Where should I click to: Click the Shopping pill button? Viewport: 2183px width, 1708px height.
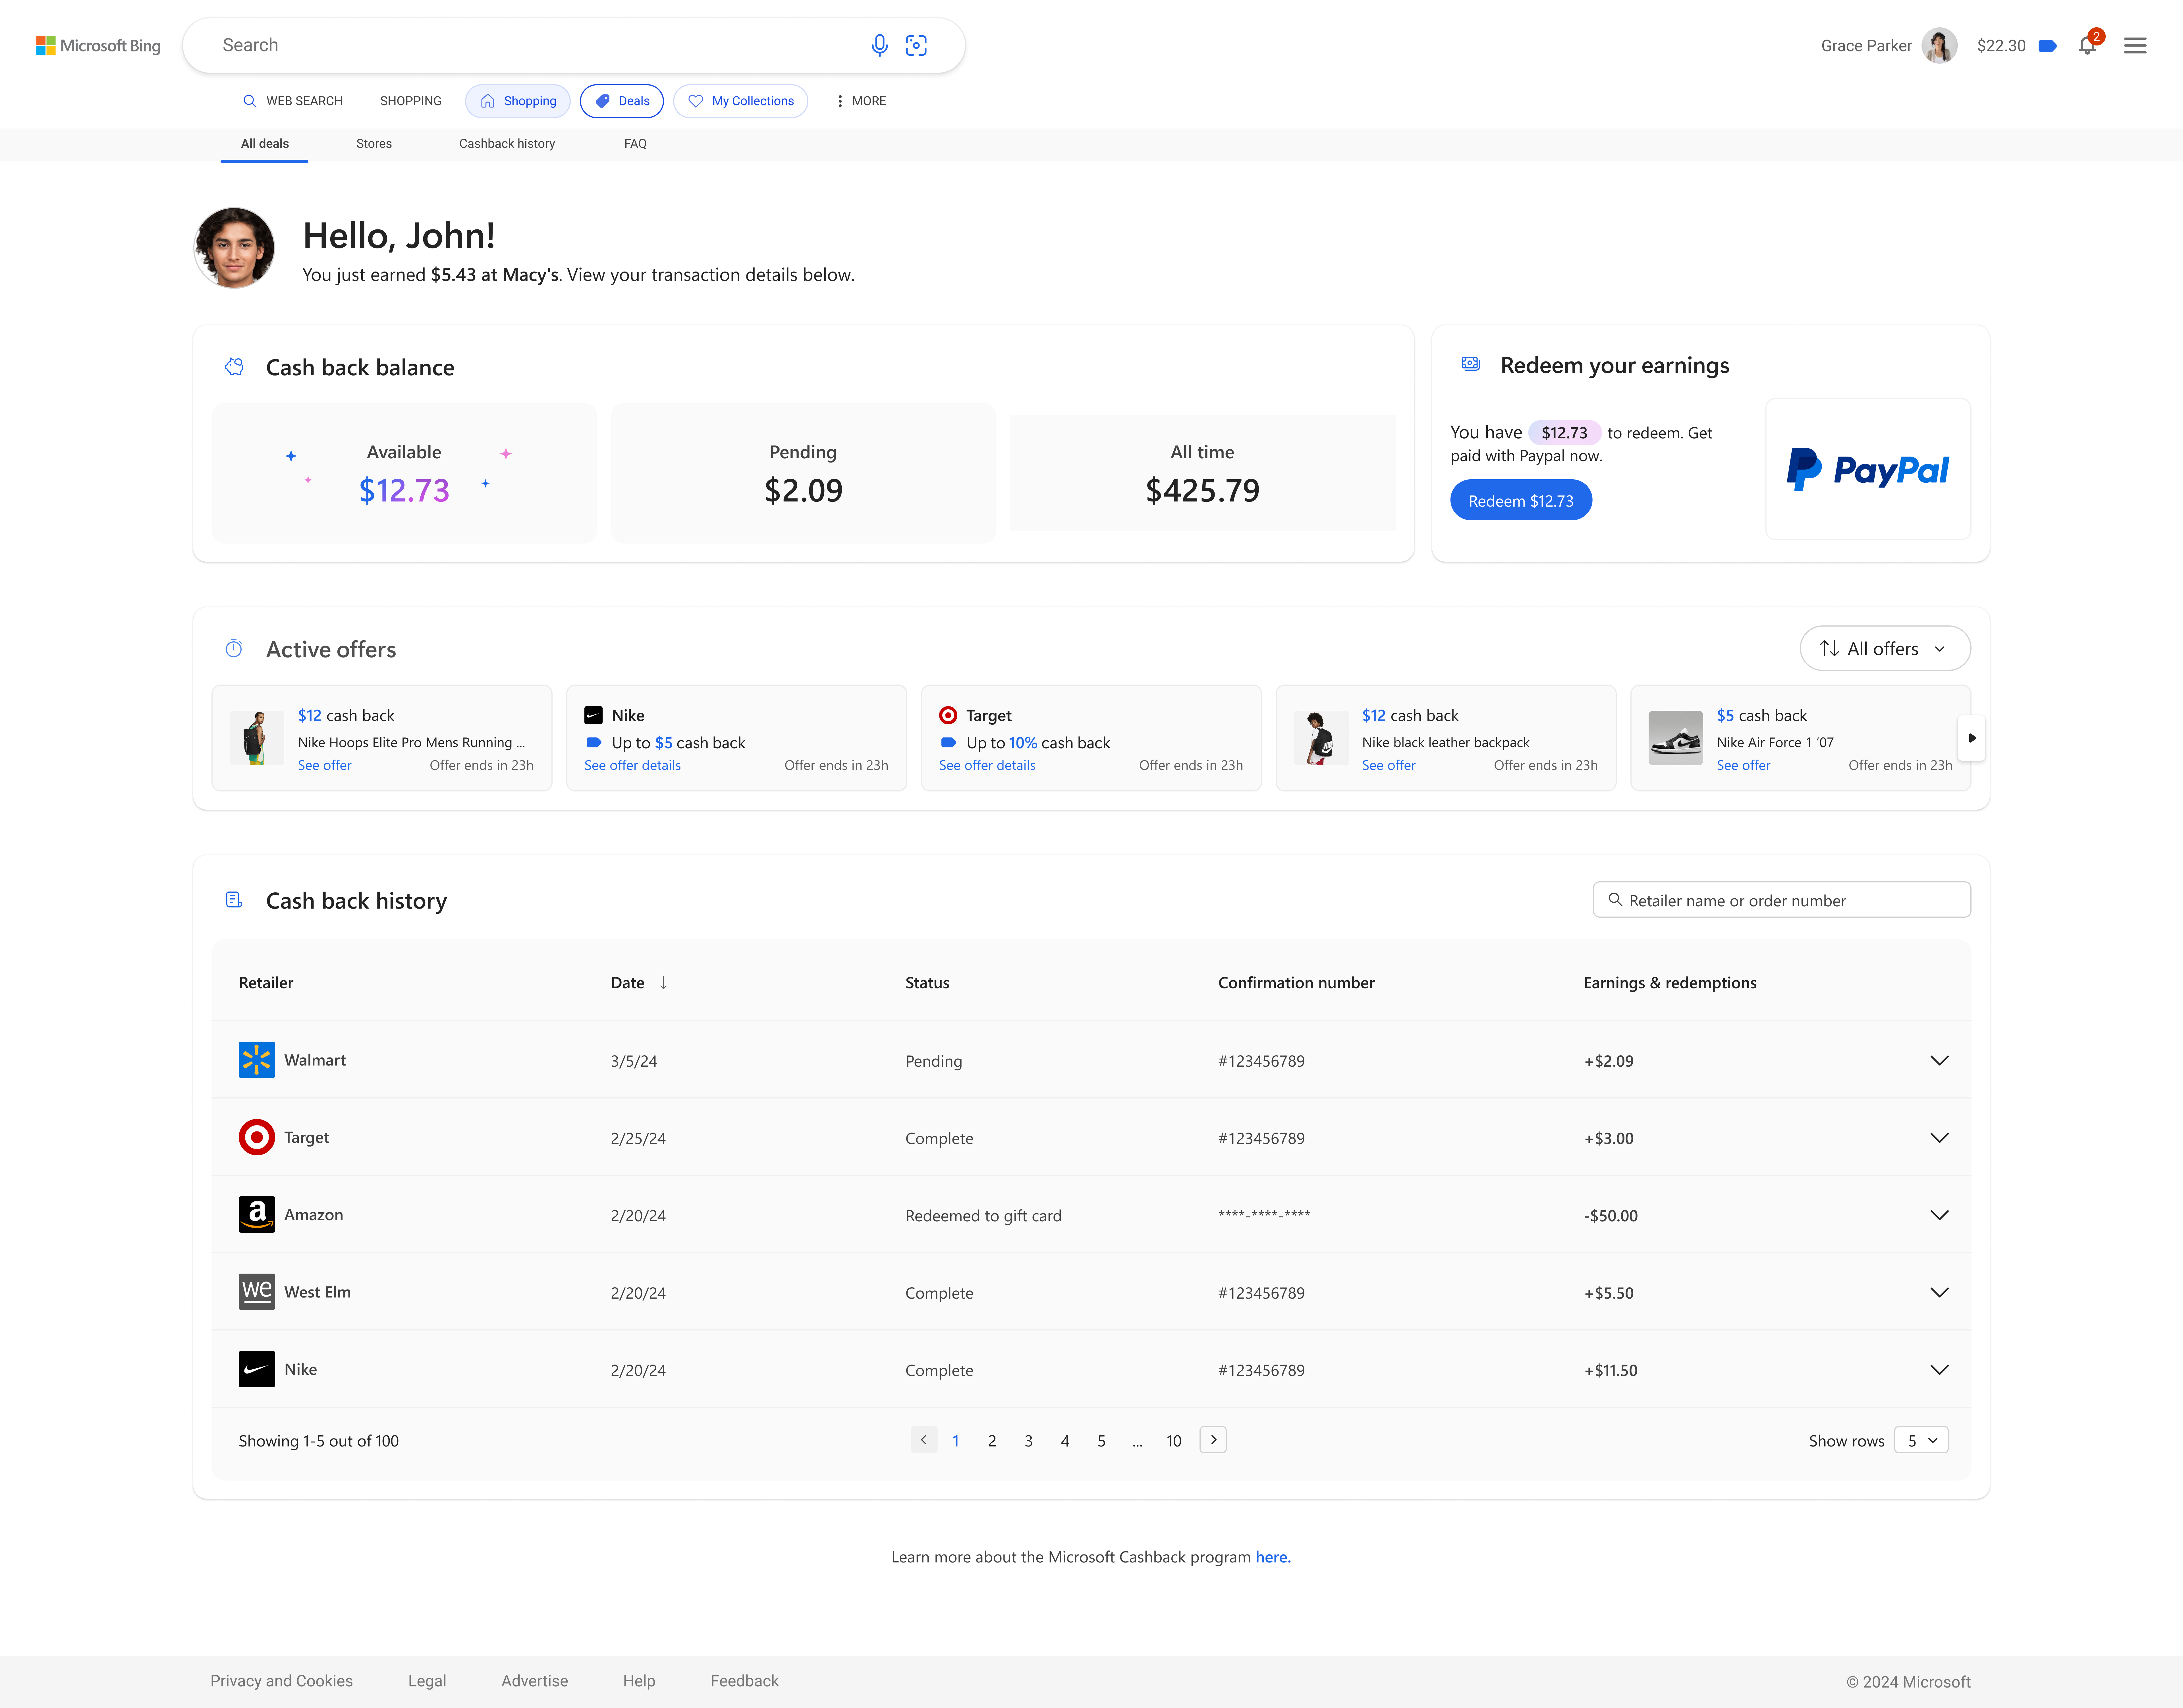pyautogui.click(x=518, y=101)
